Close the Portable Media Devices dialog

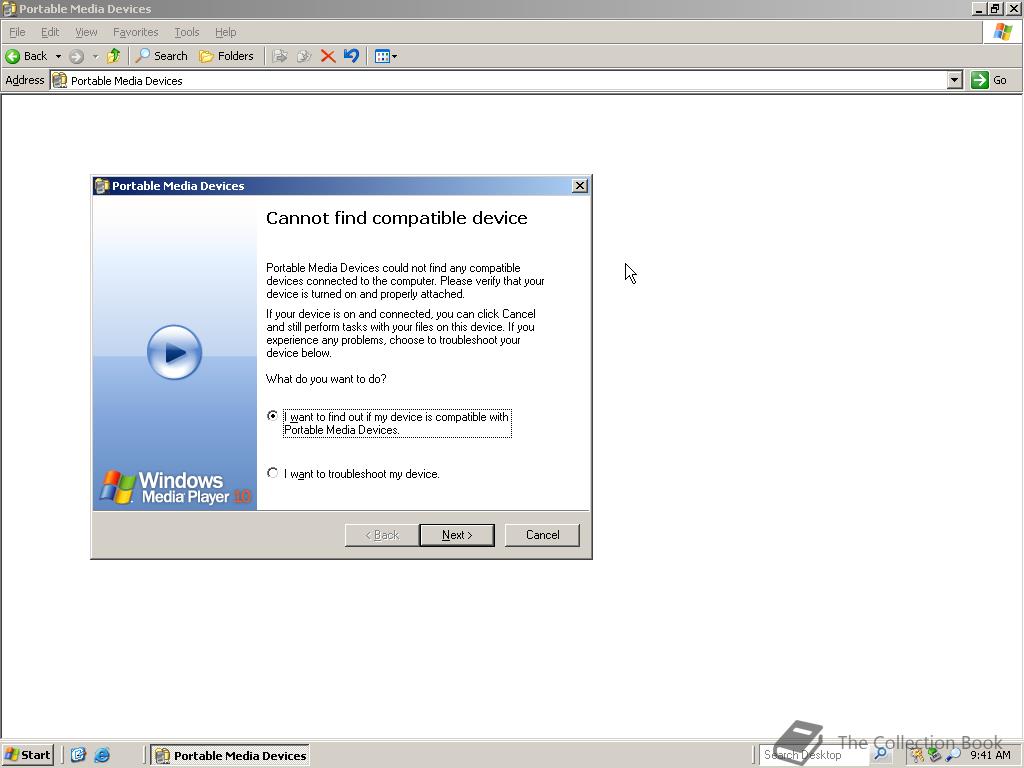point(579,186)
